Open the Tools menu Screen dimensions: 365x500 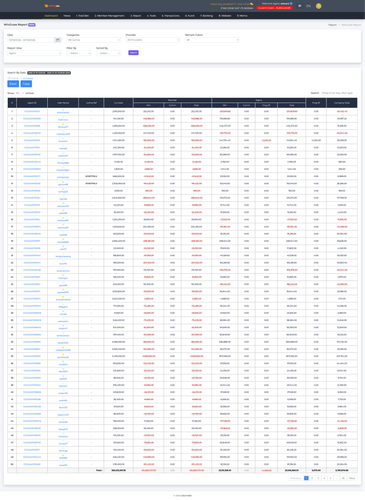(151, 16)
